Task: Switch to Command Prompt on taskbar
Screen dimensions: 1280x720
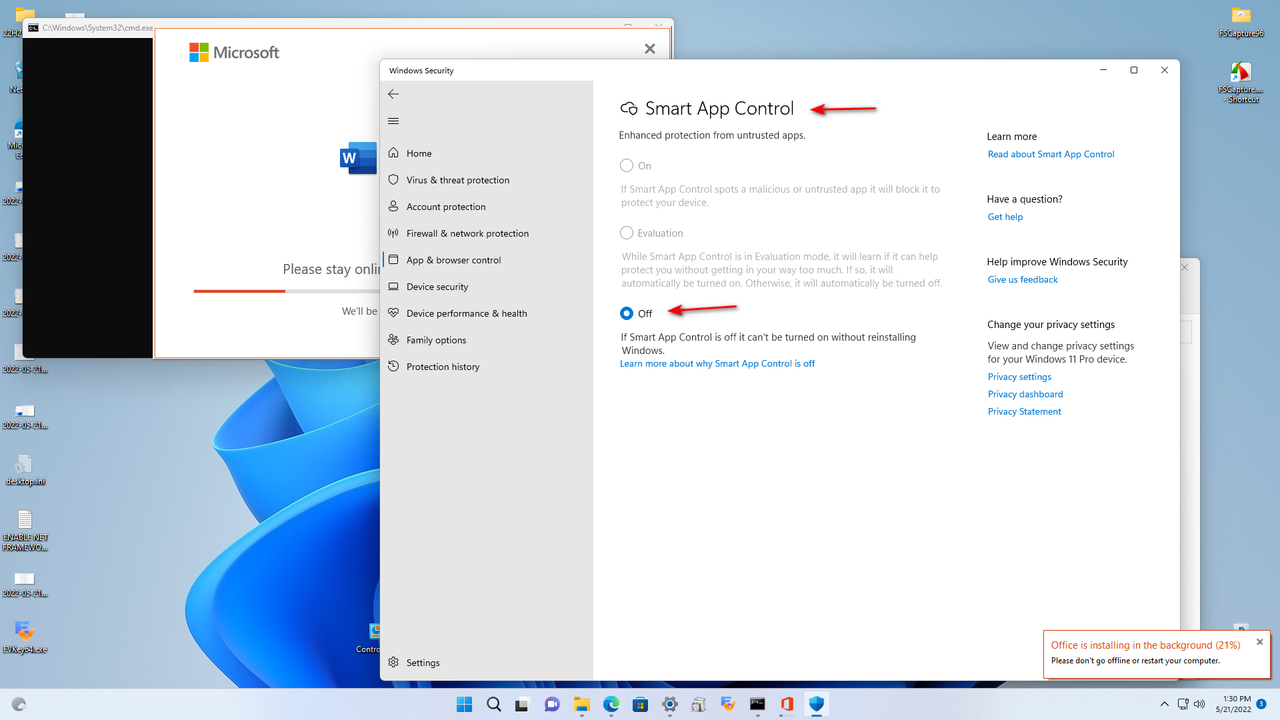Action: click(758, 704)
